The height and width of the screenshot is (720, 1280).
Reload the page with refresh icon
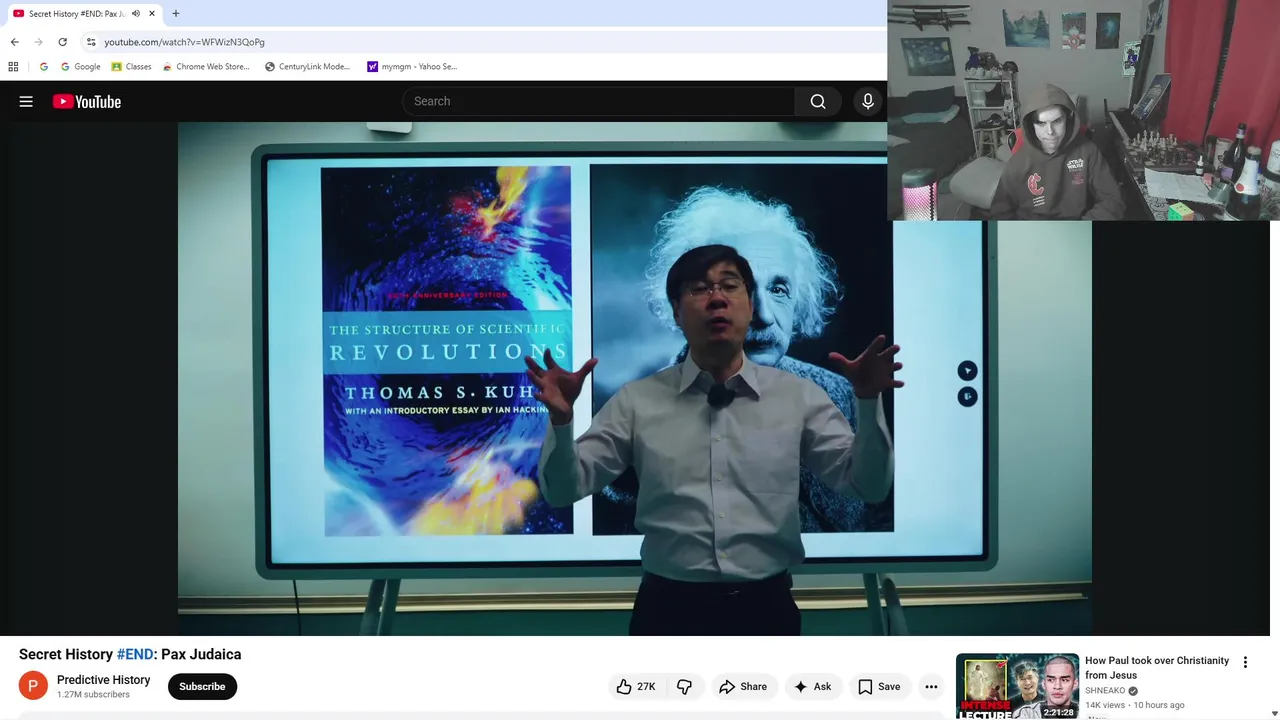click(x=62, y=42)
